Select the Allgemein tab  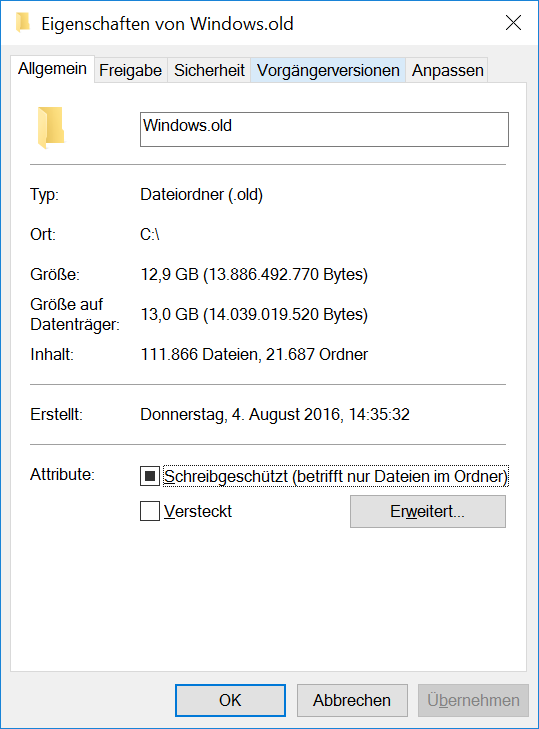pyautogui.click(x=53, y=69)
